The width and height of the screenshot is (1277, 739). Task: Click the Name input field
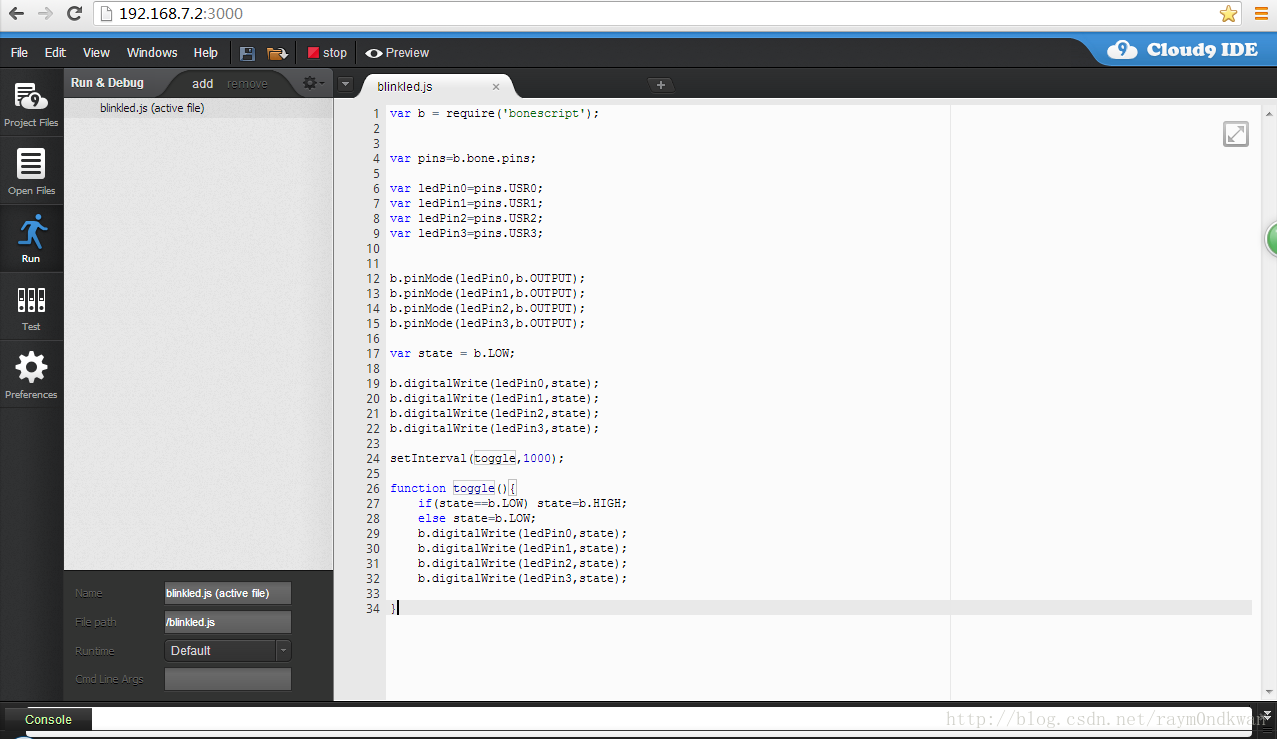[228, 593]
